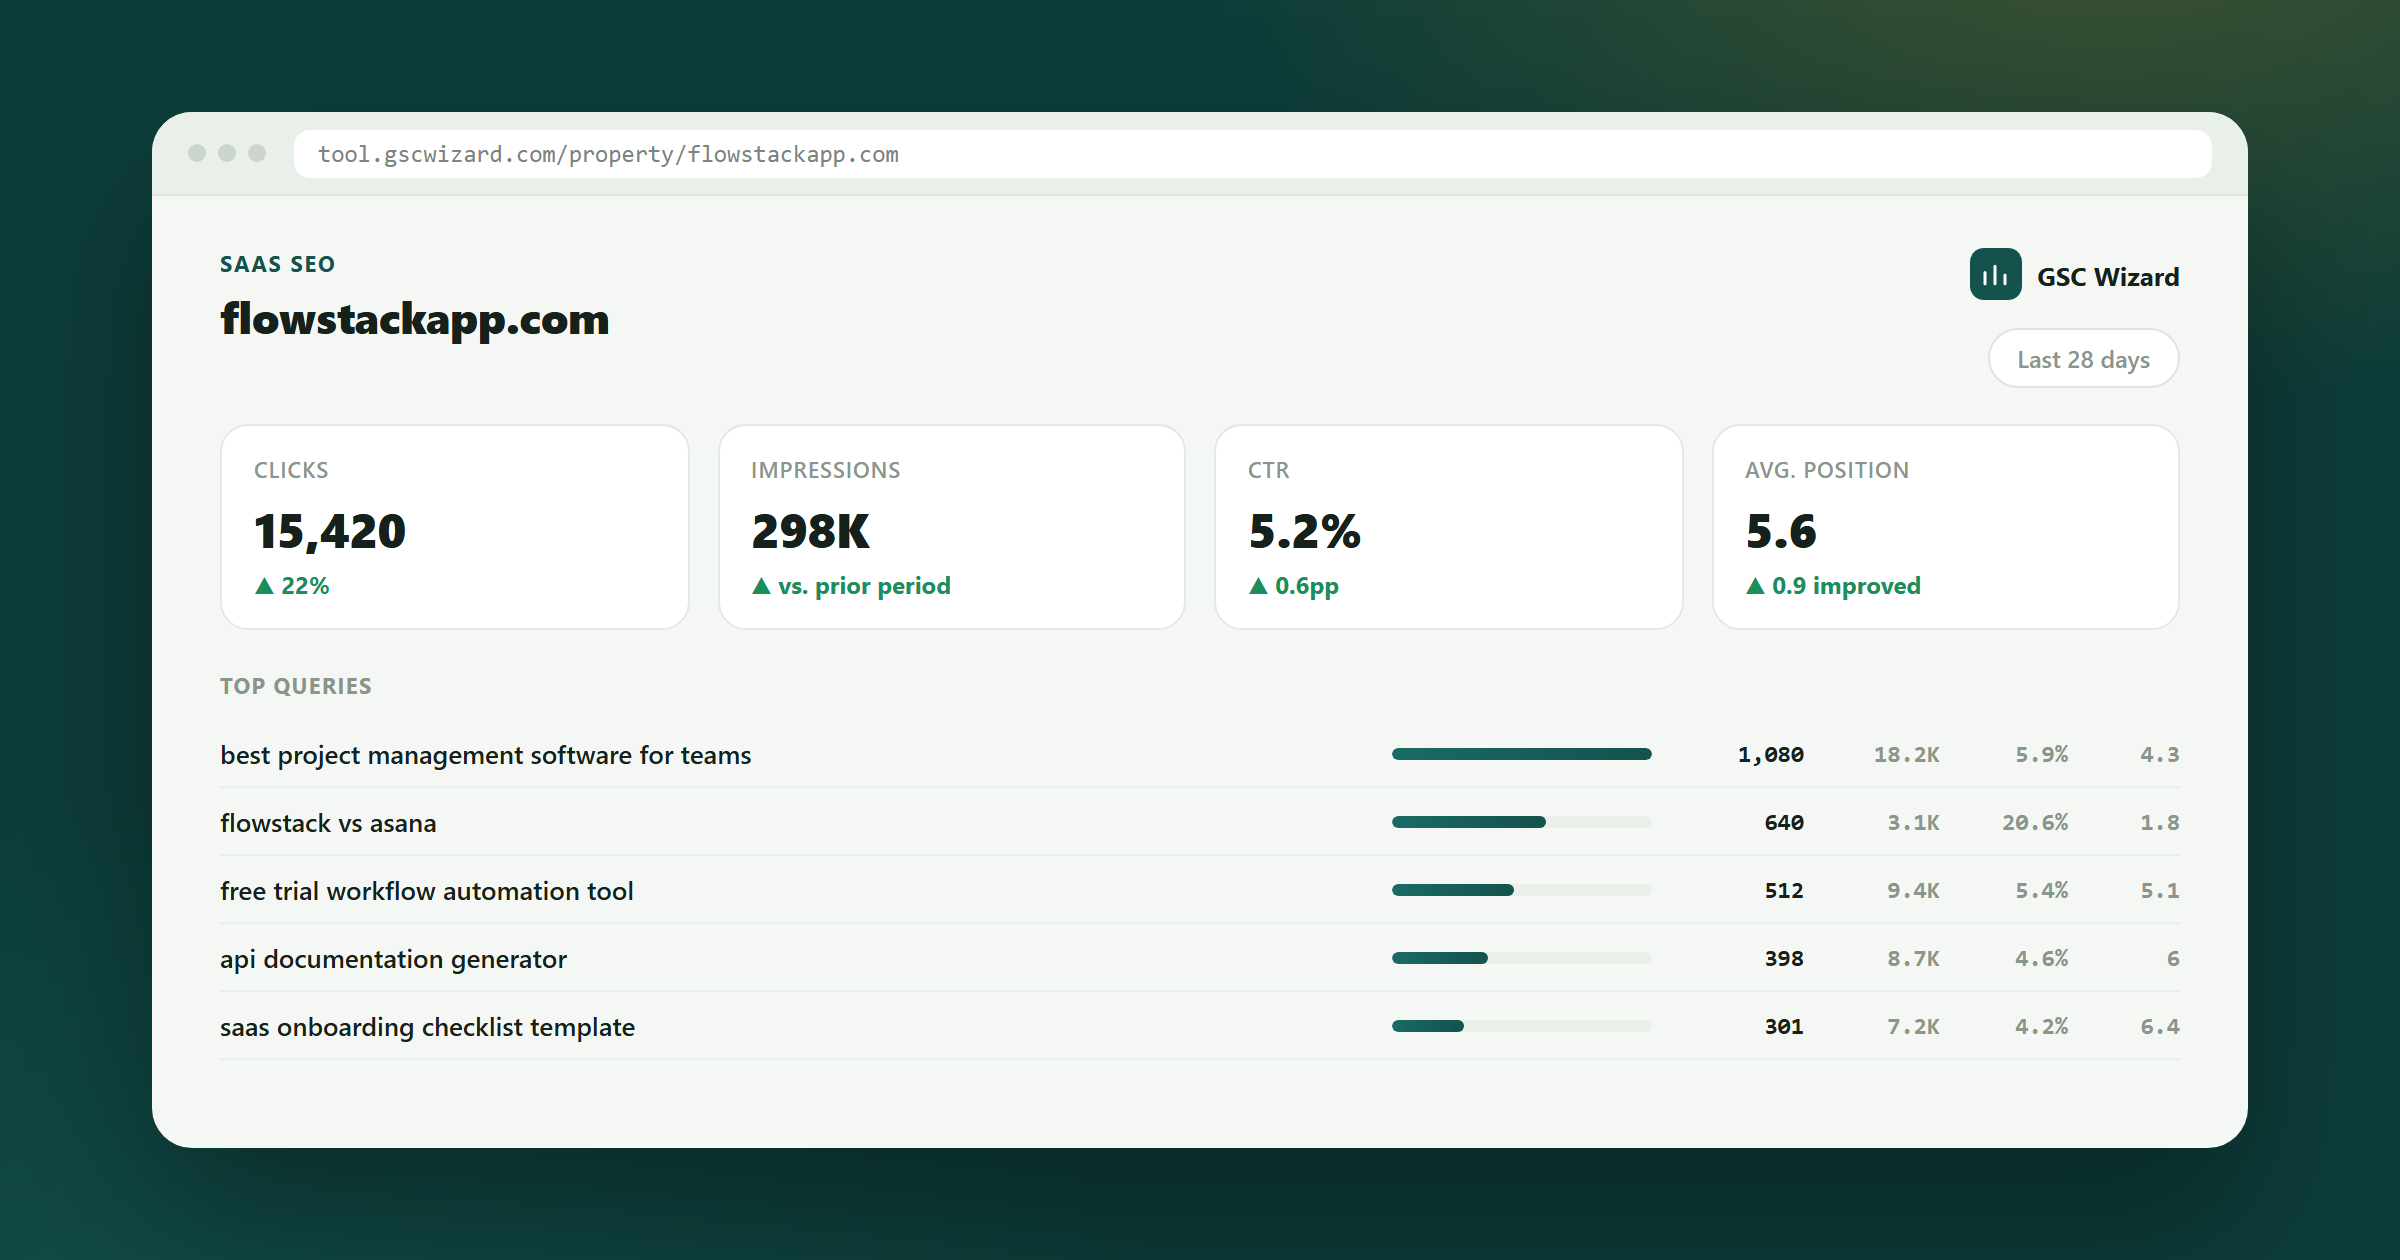Image resolution: width=2400 pixels, height=1260 pixels.
Task: Click the flowstackapp.com property heading
Action: pos(415,320)
